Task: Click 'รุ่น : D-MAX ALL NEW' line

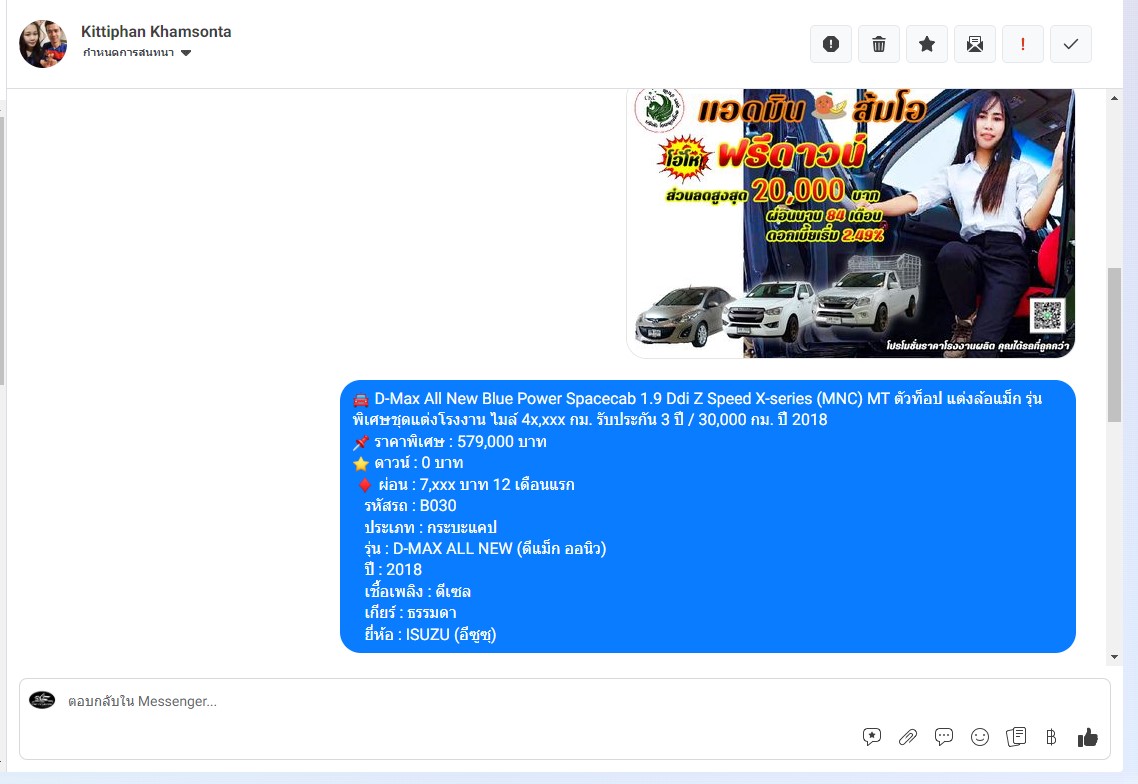Action: (485, 548)
